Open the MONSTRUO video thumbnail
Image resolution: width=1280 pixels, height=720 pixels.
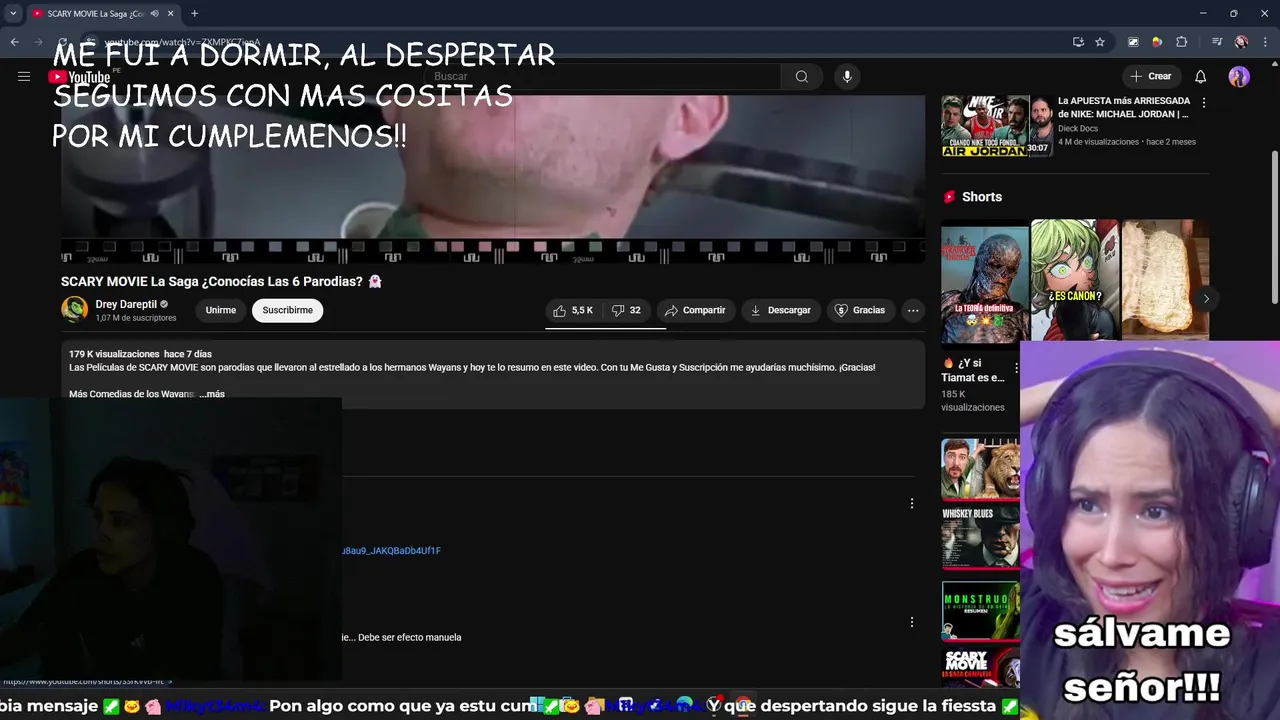click(980, 610)
